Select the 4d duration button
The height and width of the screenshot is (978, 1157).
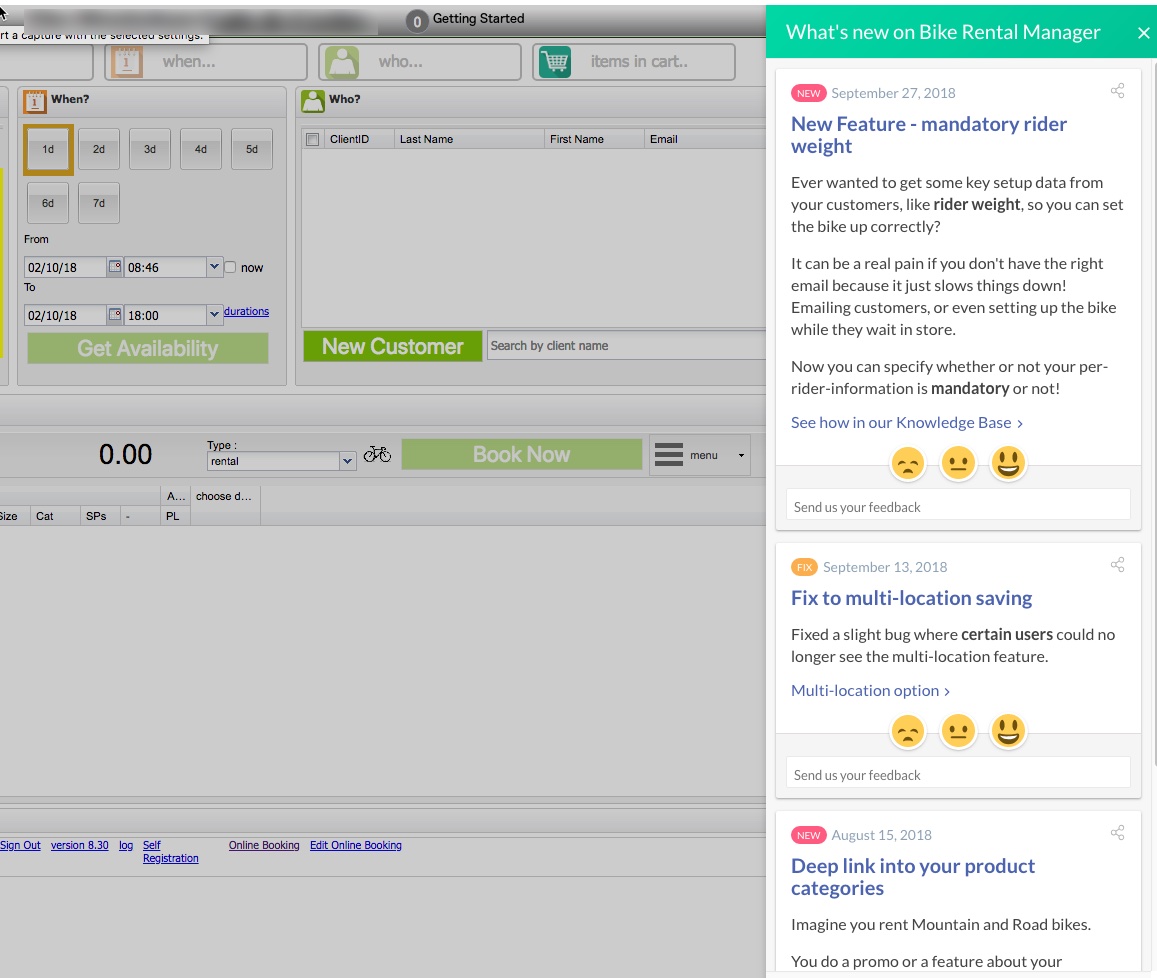click(x=201, y=149)
